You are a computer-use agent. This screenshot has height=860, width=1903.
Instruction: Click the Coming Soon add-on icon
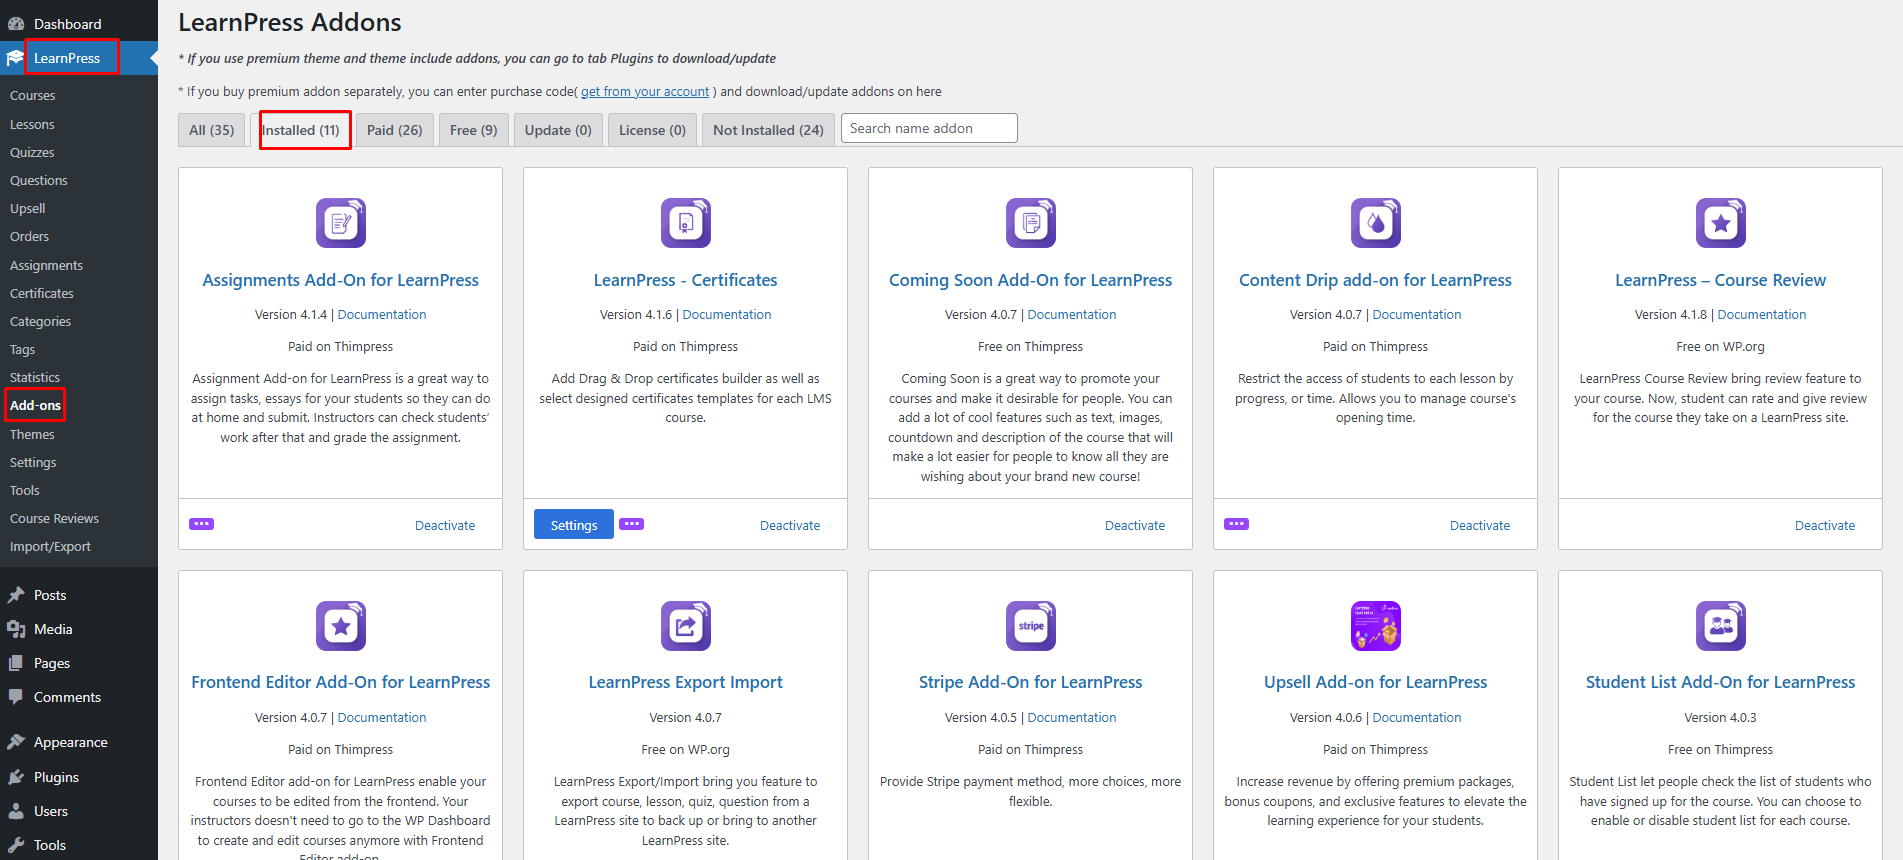[1031, 222]
